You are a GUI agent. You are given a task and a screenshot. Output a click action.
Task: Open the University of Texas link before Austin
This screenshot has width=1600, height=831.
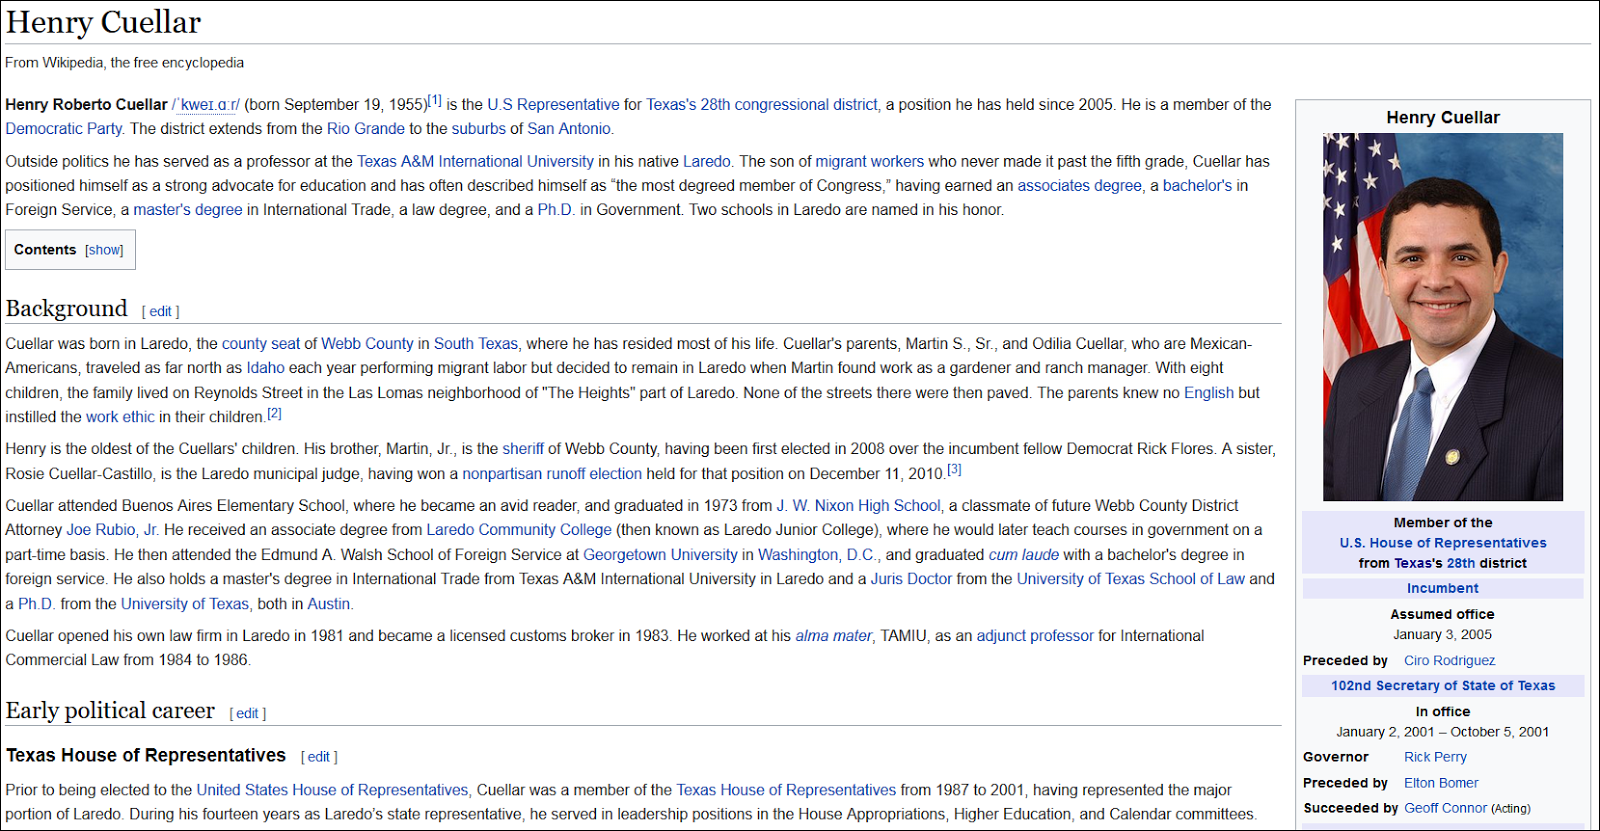pyautogui.click(x=185, y=604)
